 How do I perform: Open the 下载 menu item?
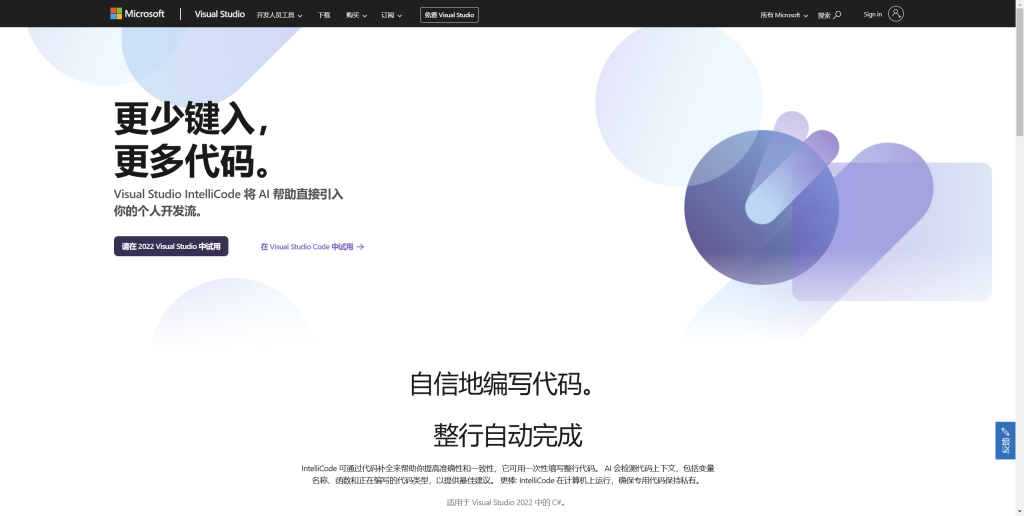point(324,15)
